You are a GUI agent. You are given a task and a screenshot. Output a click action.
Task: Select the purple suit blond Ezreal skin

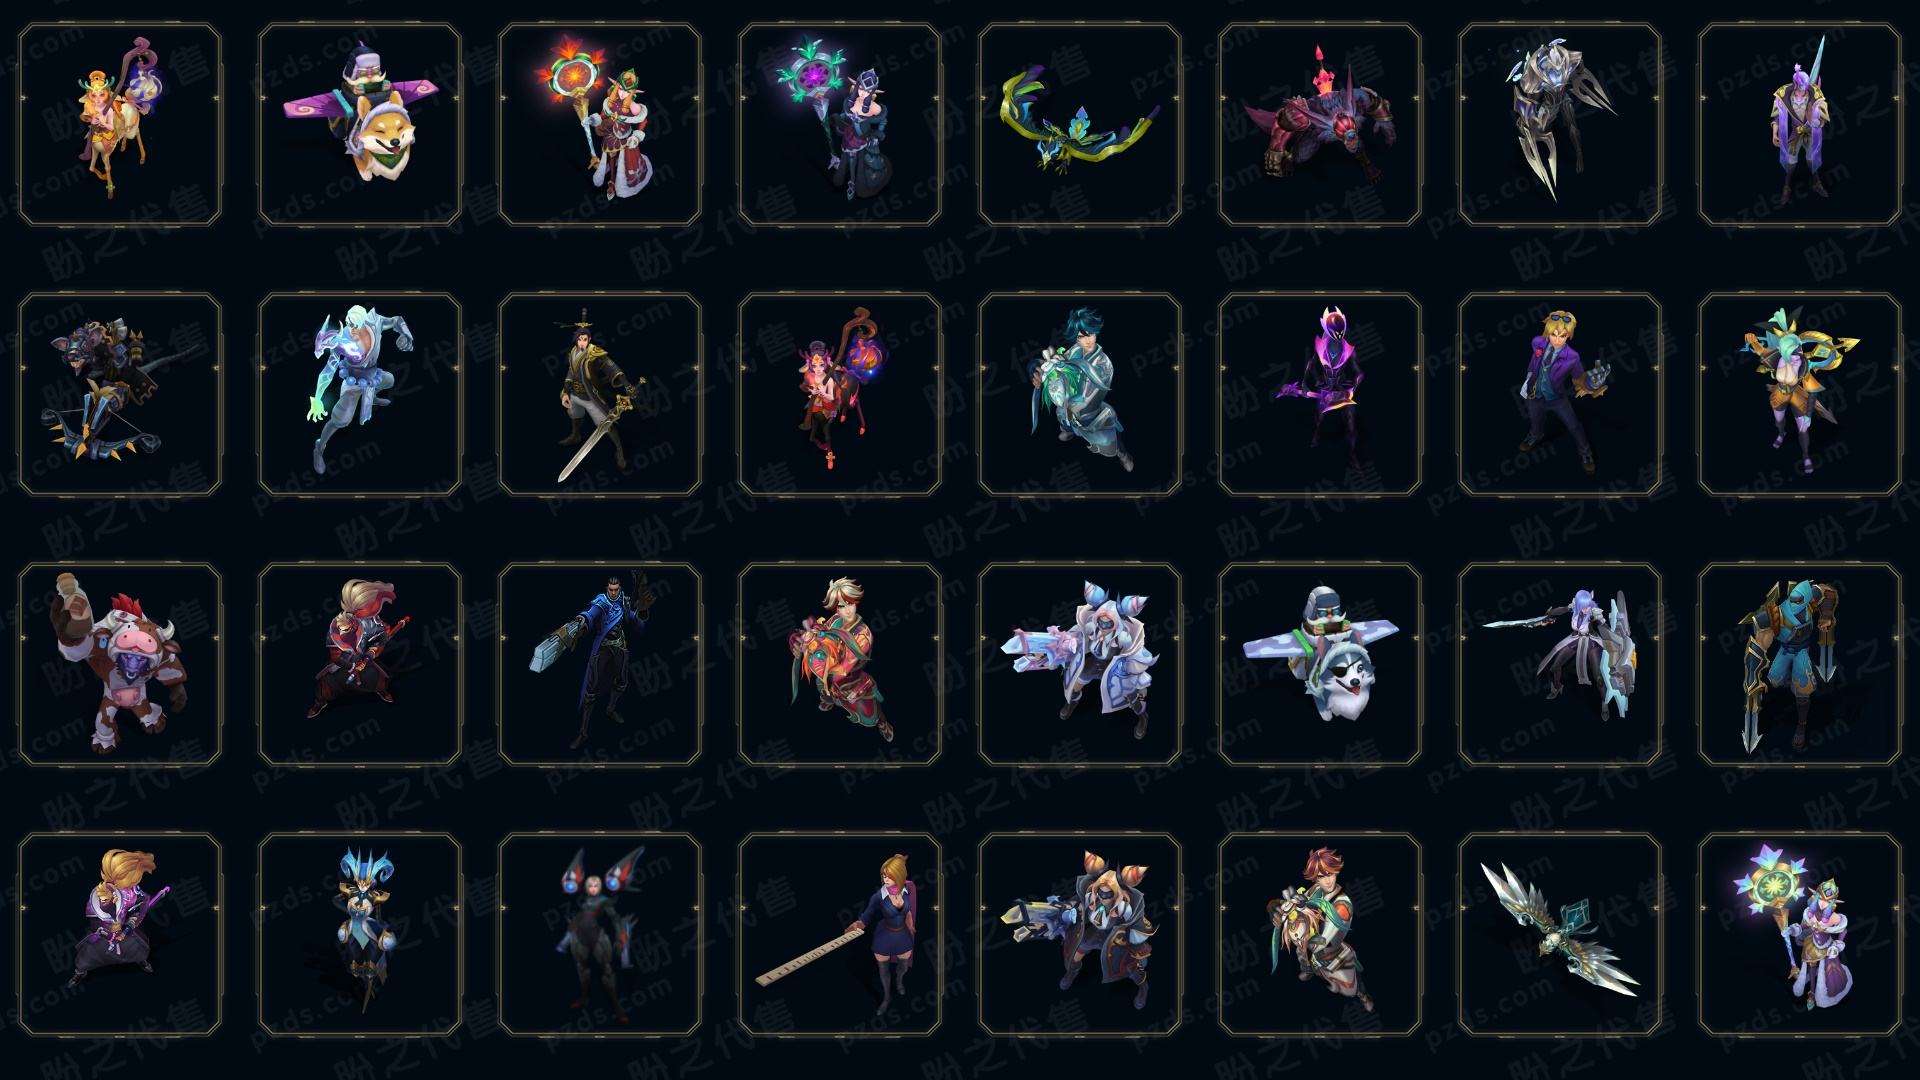pos(1560,395)
